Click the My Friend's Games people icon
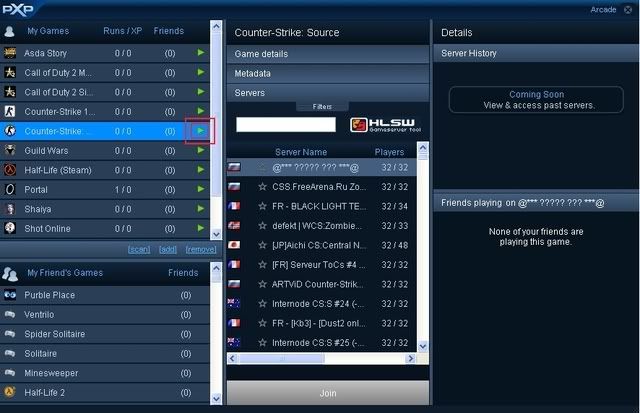Viewport: 640px width, 413px height. tap(10, 273)
